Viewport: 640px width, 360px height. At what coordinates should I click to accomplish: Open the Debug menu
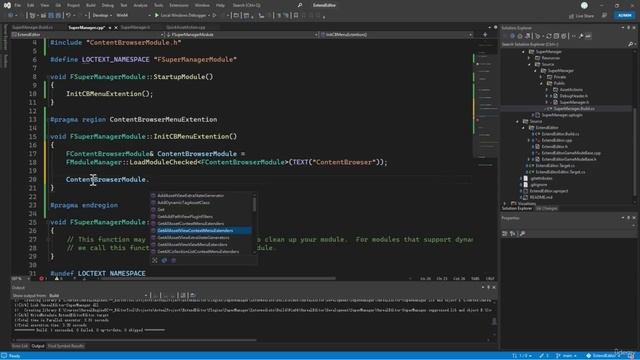[108, 5]
